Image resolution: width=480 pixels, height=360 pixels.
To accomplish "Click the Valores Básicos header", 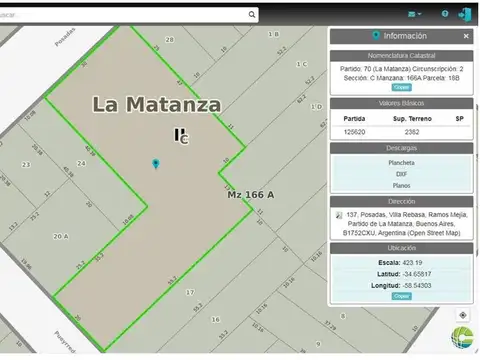I will 401,103.
